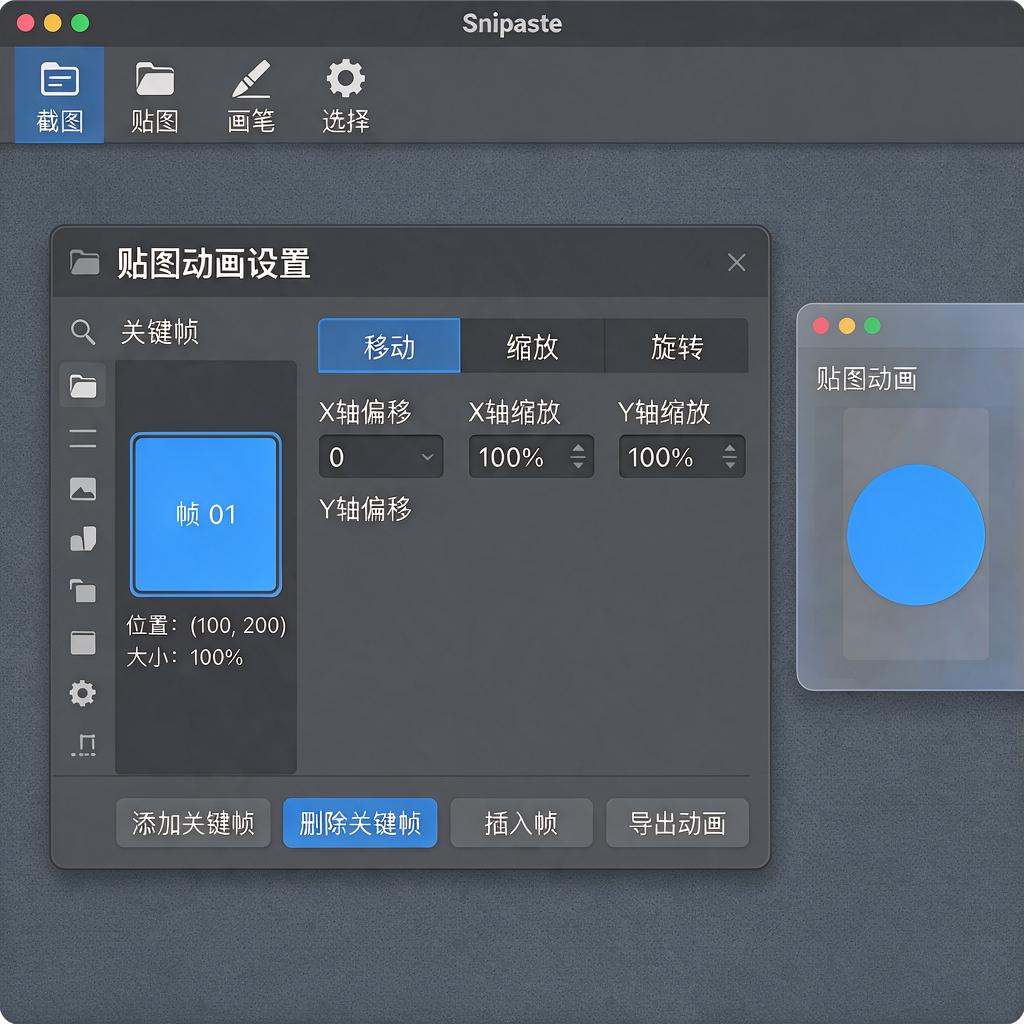Select the highlighted folder icon in the sidebar
This screenshot has height=1024, width=1024.
[83, 386]
